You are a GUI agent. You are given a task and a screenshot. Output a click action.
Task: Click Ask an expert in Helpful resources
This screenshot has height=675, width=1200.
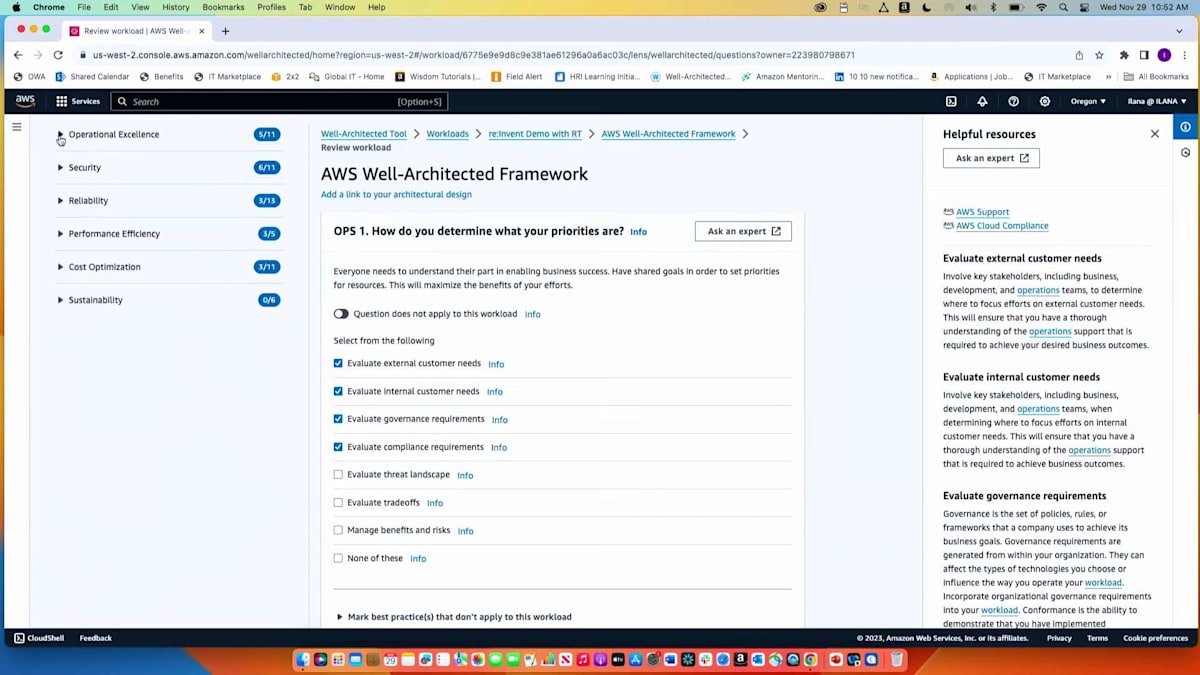991,158
